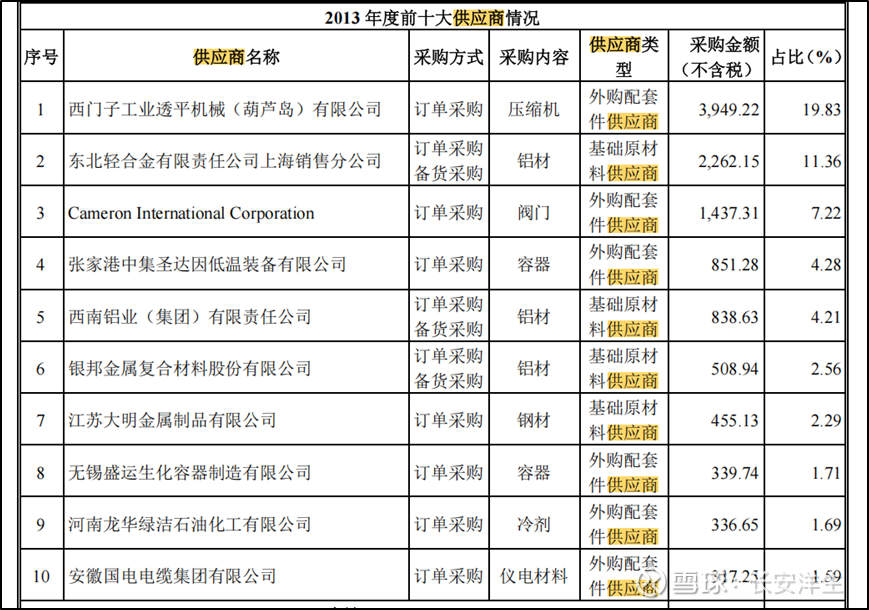Screen dimensions: 869x610
Task: Click percentage value 1.71
Action: [826, 473]
